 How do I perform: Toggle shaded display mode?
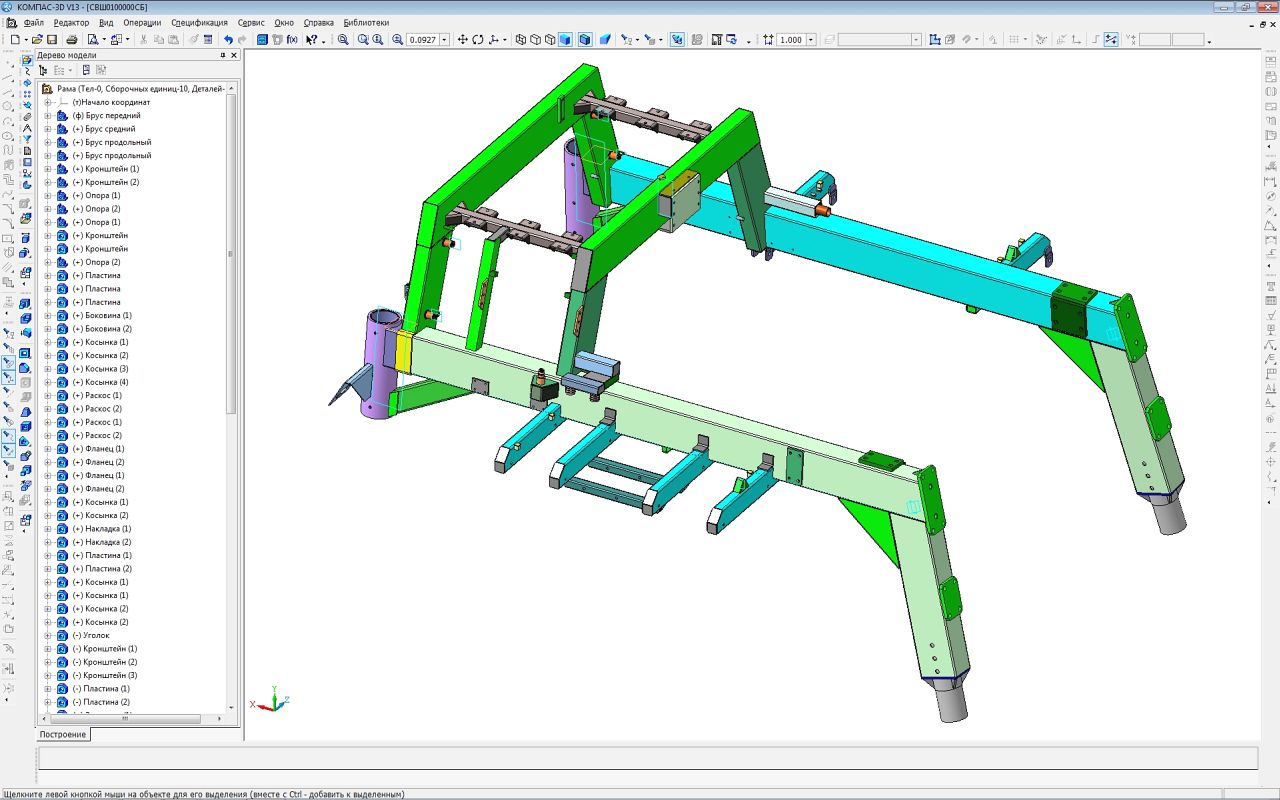[565, 40]
